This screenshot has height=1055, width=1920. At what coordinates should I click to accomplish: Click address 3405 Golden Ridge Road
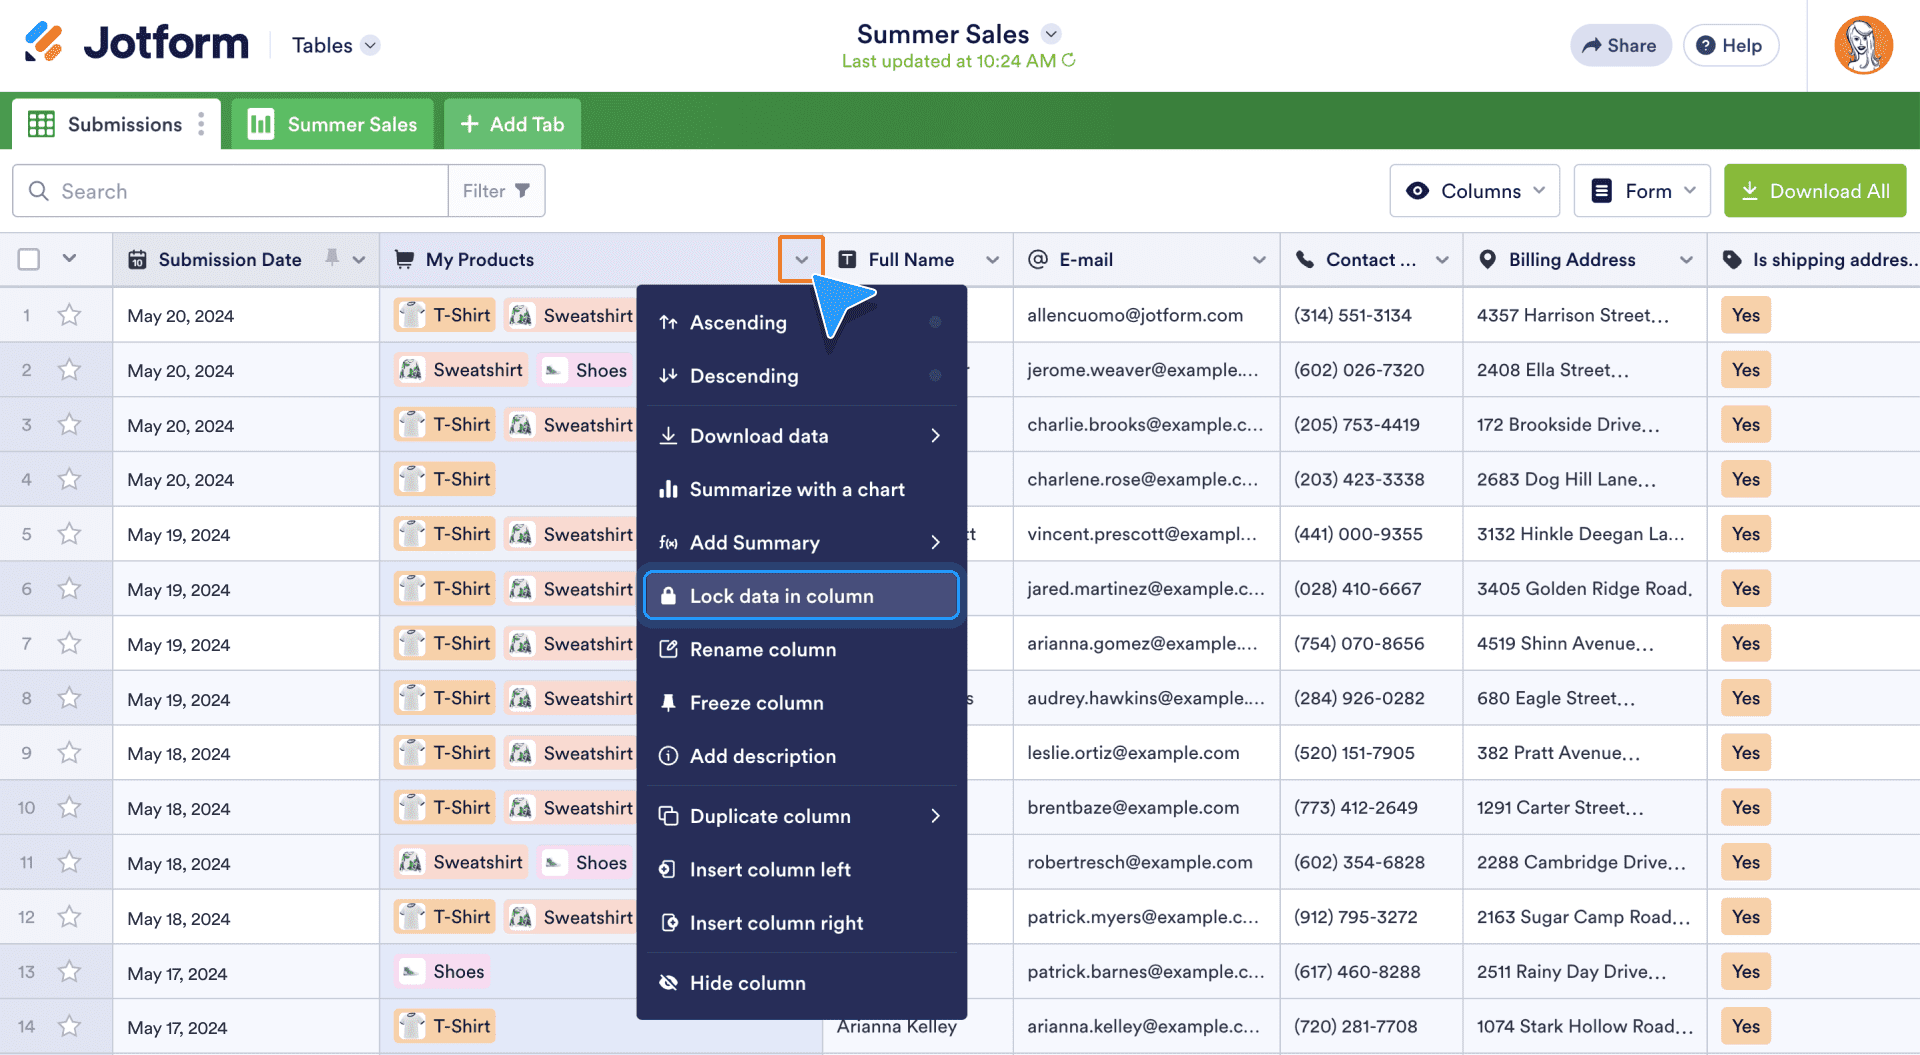coord(1585,588)
